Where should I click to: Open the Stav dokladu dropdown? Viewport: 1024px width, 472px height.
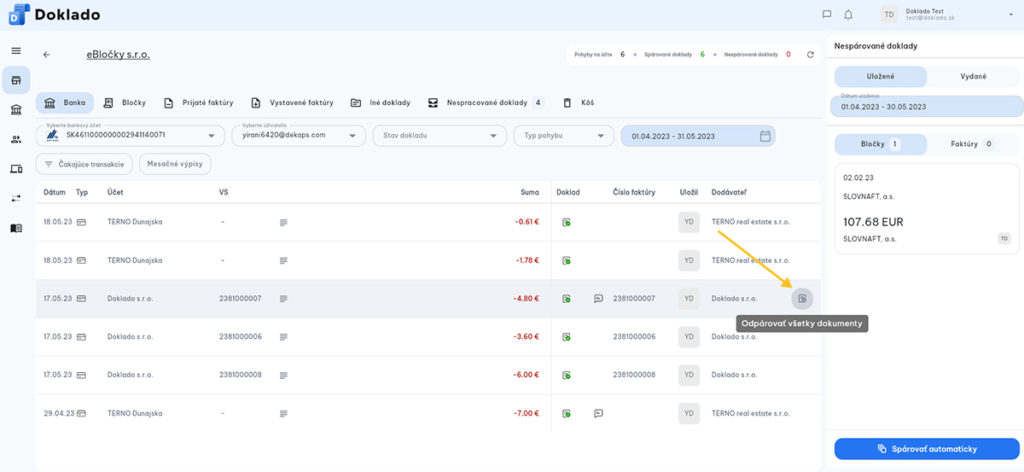(x=440, y=135)
